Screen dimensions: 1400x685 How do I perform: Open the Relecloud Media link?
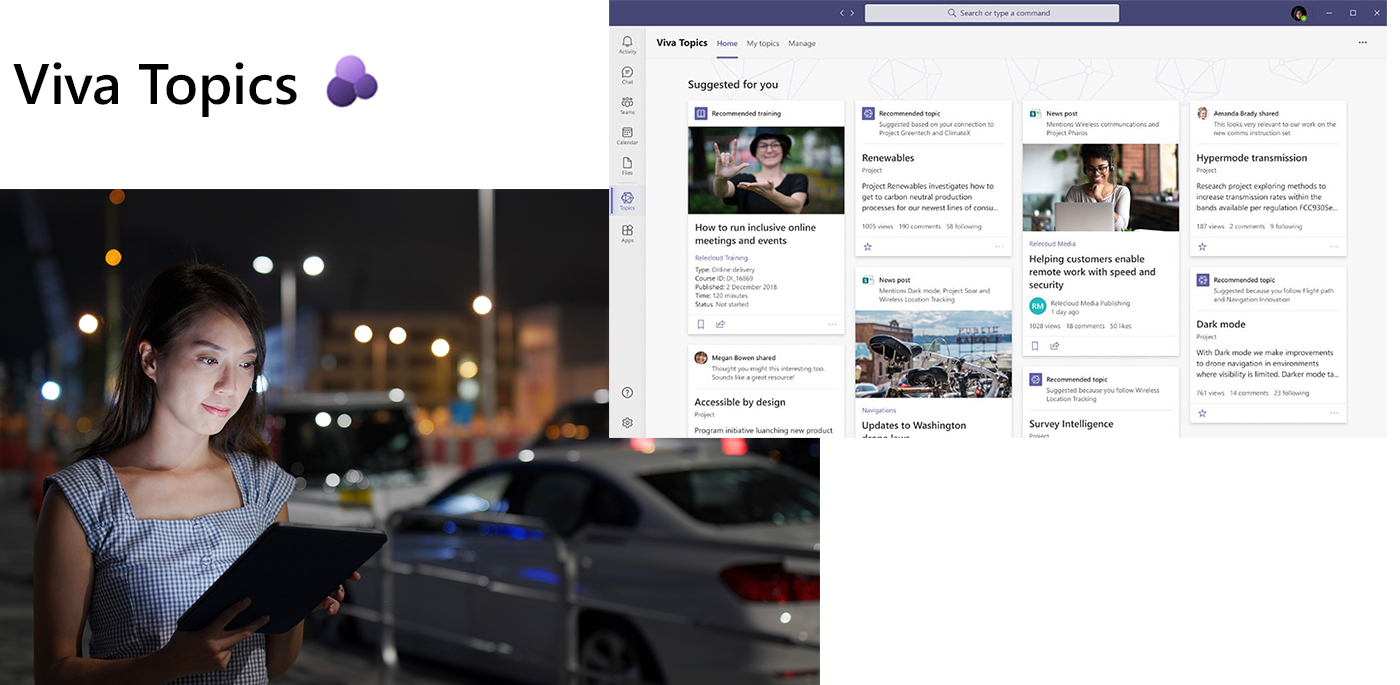1052,244
